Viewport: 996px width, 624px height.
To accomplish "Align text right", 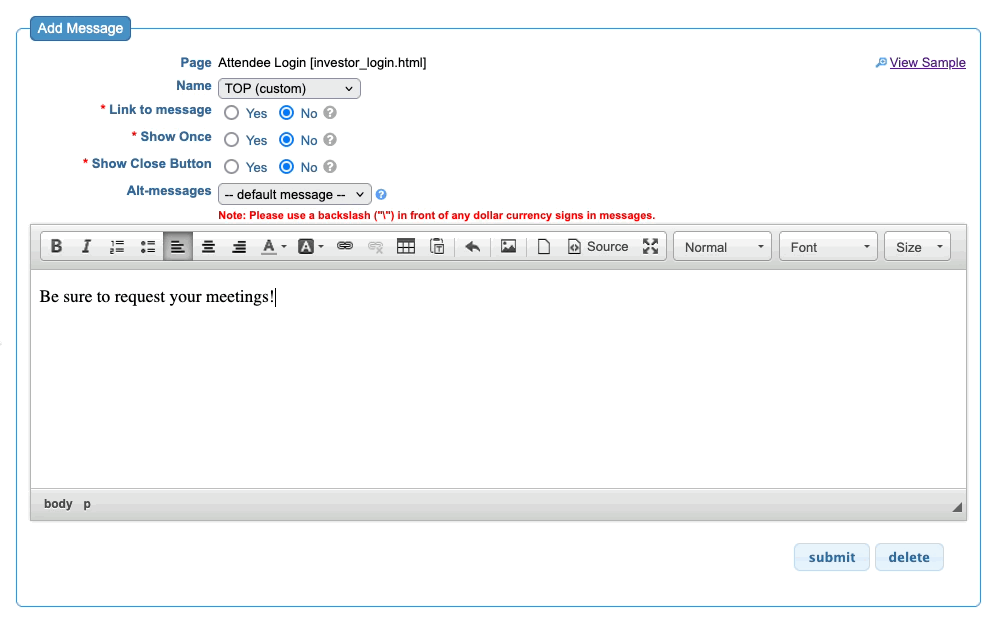I will tap(239, 247).
